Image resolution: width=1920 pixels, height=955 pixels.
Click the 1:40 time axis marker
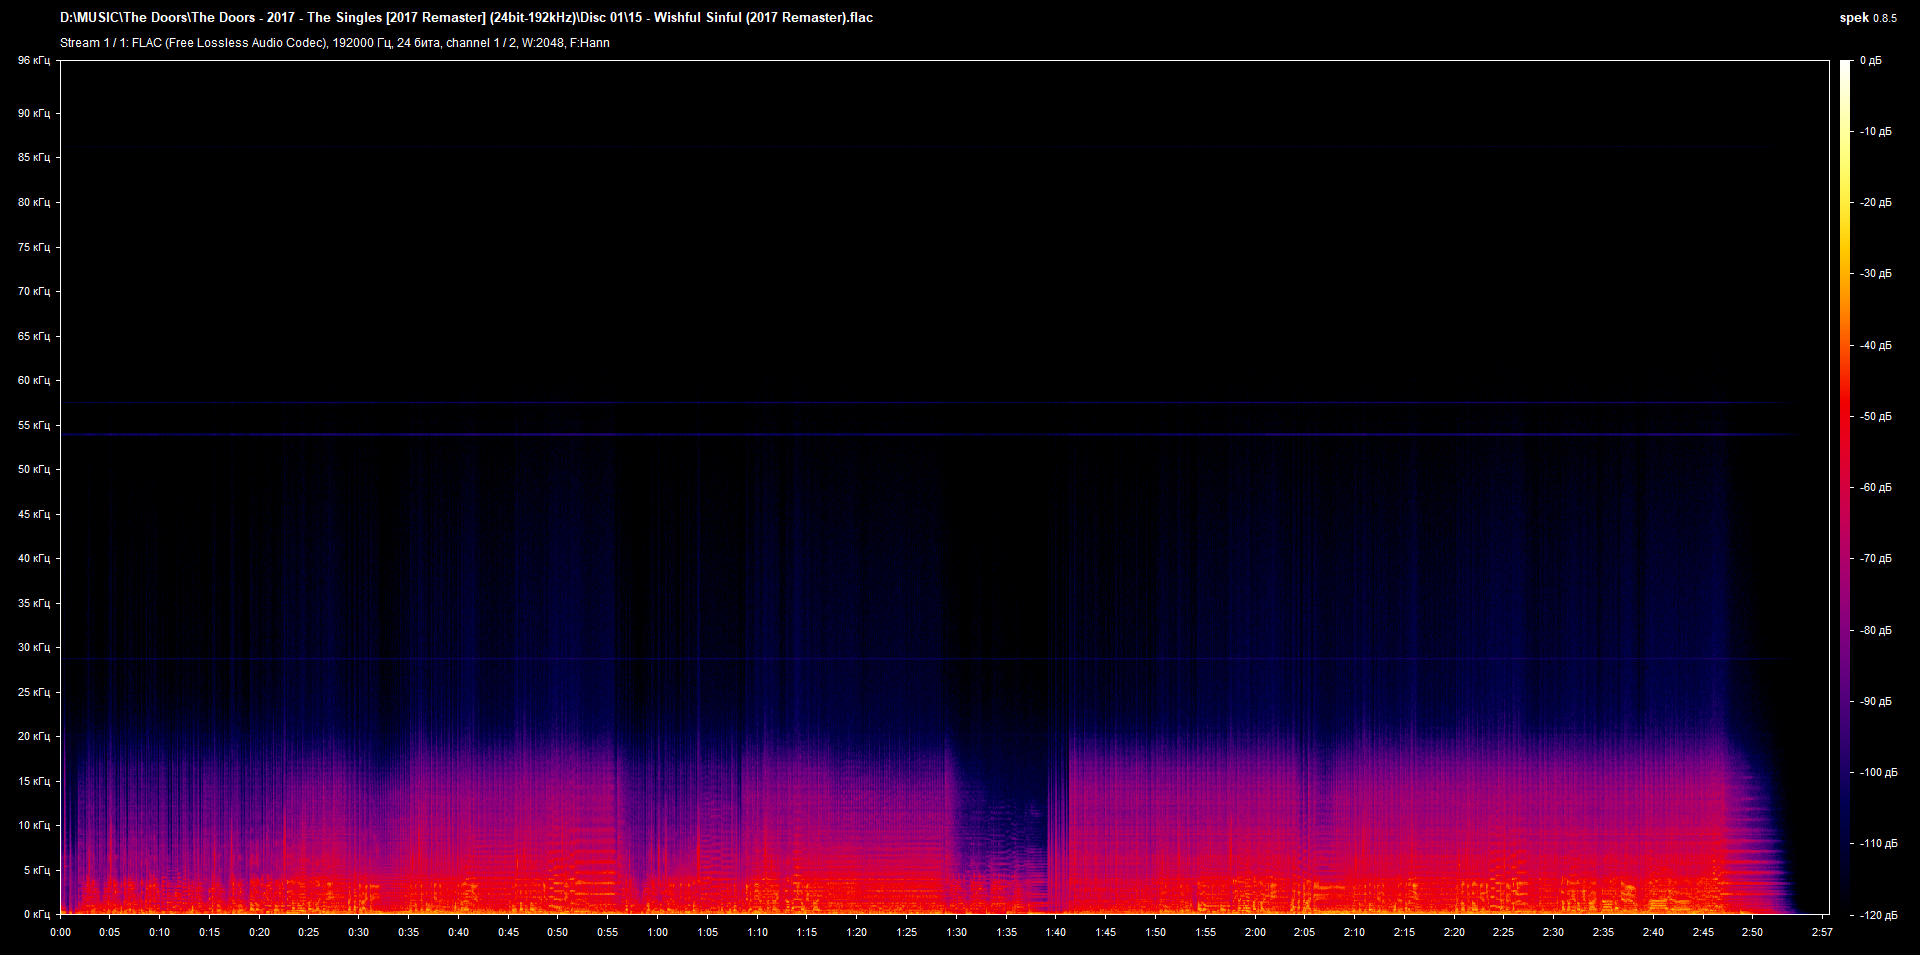1056,932
